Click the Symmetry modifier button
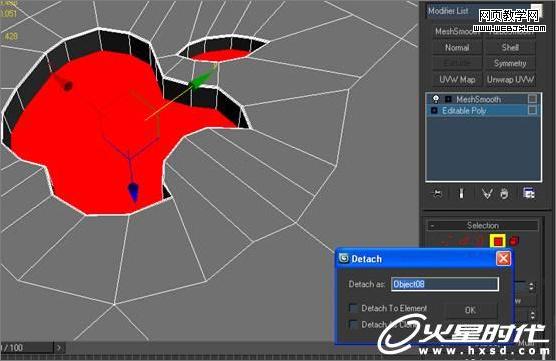The image size is (556, 361). coord(510,63)
